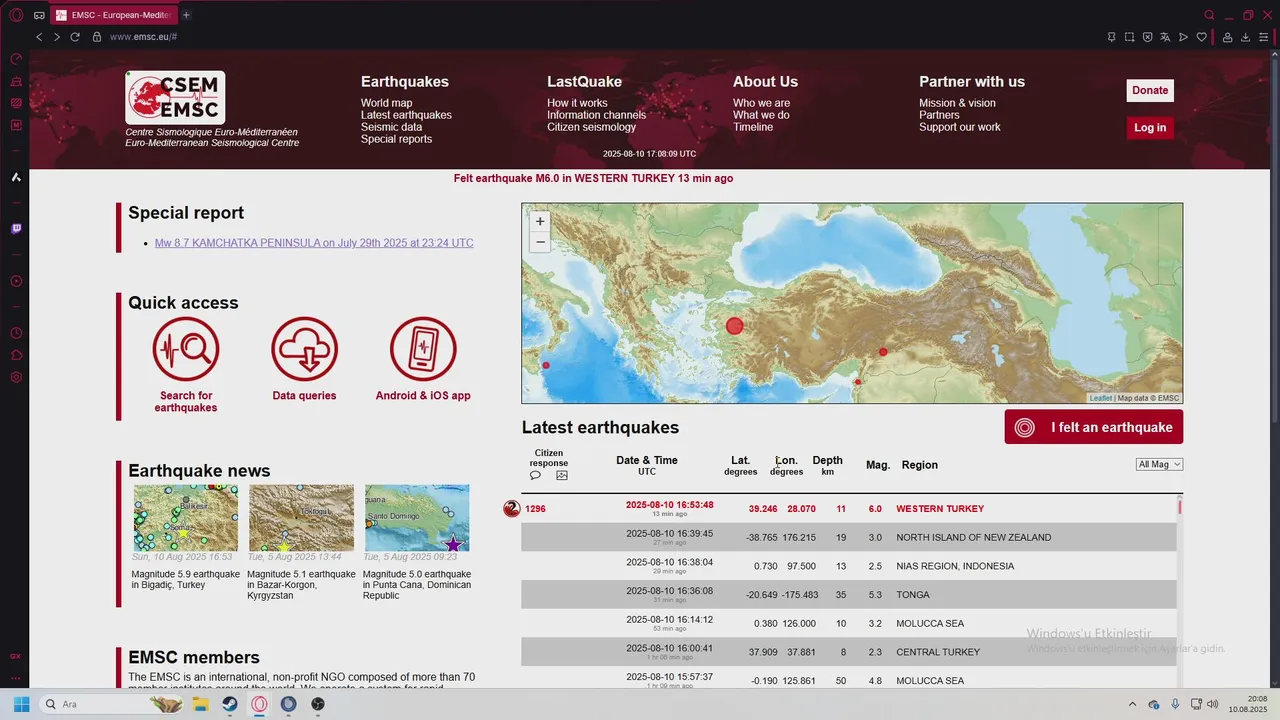Click the Android & iOS app icon

pos(423,350)
